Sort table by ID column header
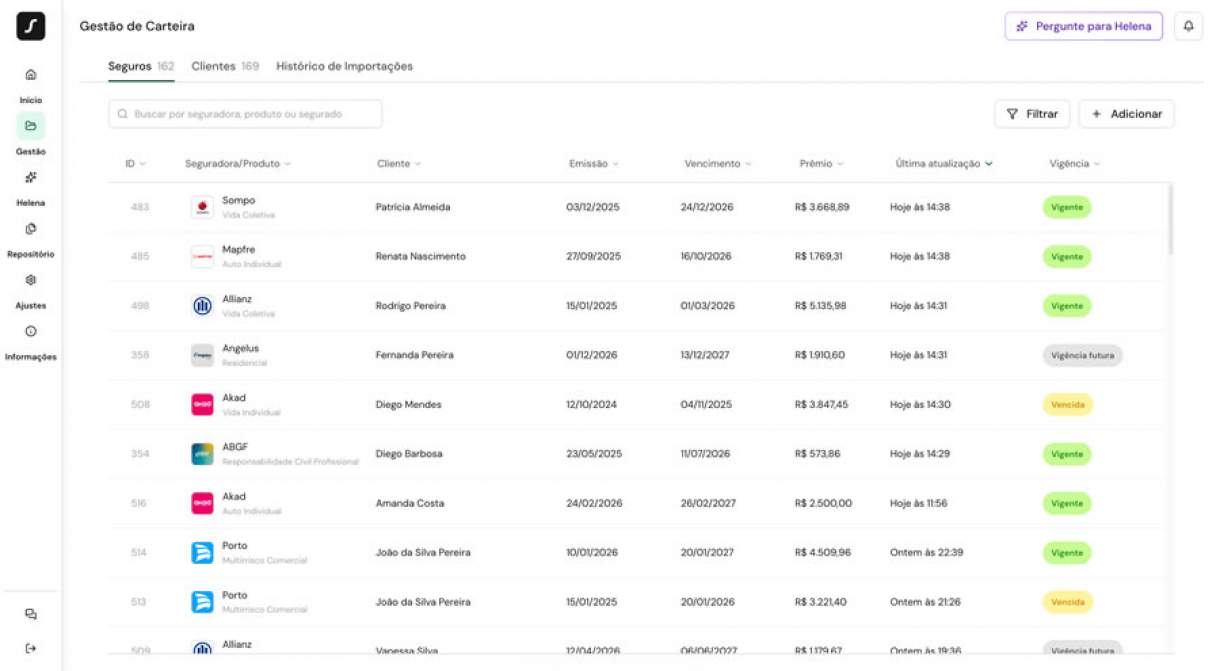1220x671 pixels. pyautogui.click(x=135, y=164)
